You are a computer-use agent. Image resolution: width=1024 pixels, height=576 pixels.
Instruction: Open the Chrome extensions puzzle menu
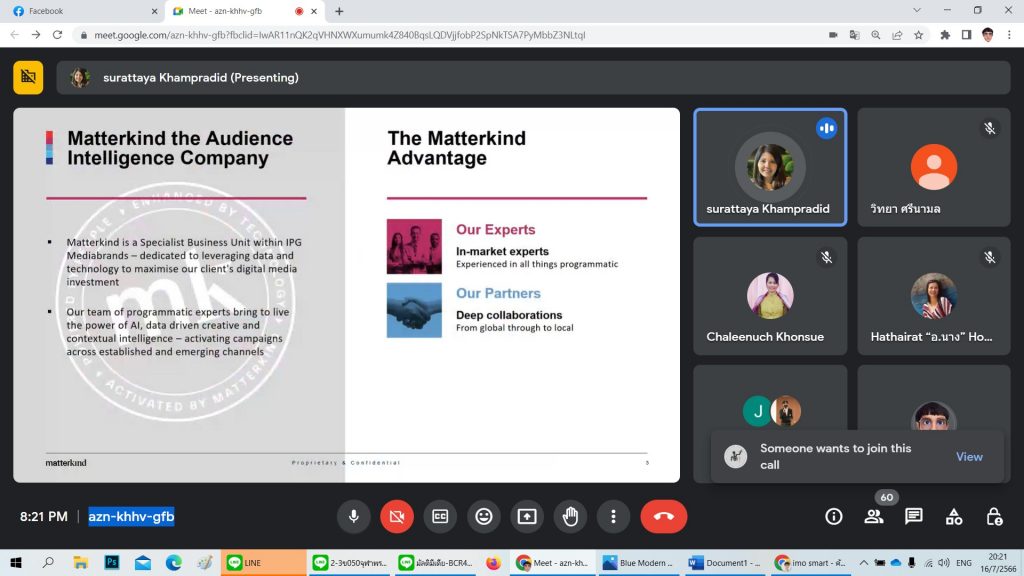[944, 34]
